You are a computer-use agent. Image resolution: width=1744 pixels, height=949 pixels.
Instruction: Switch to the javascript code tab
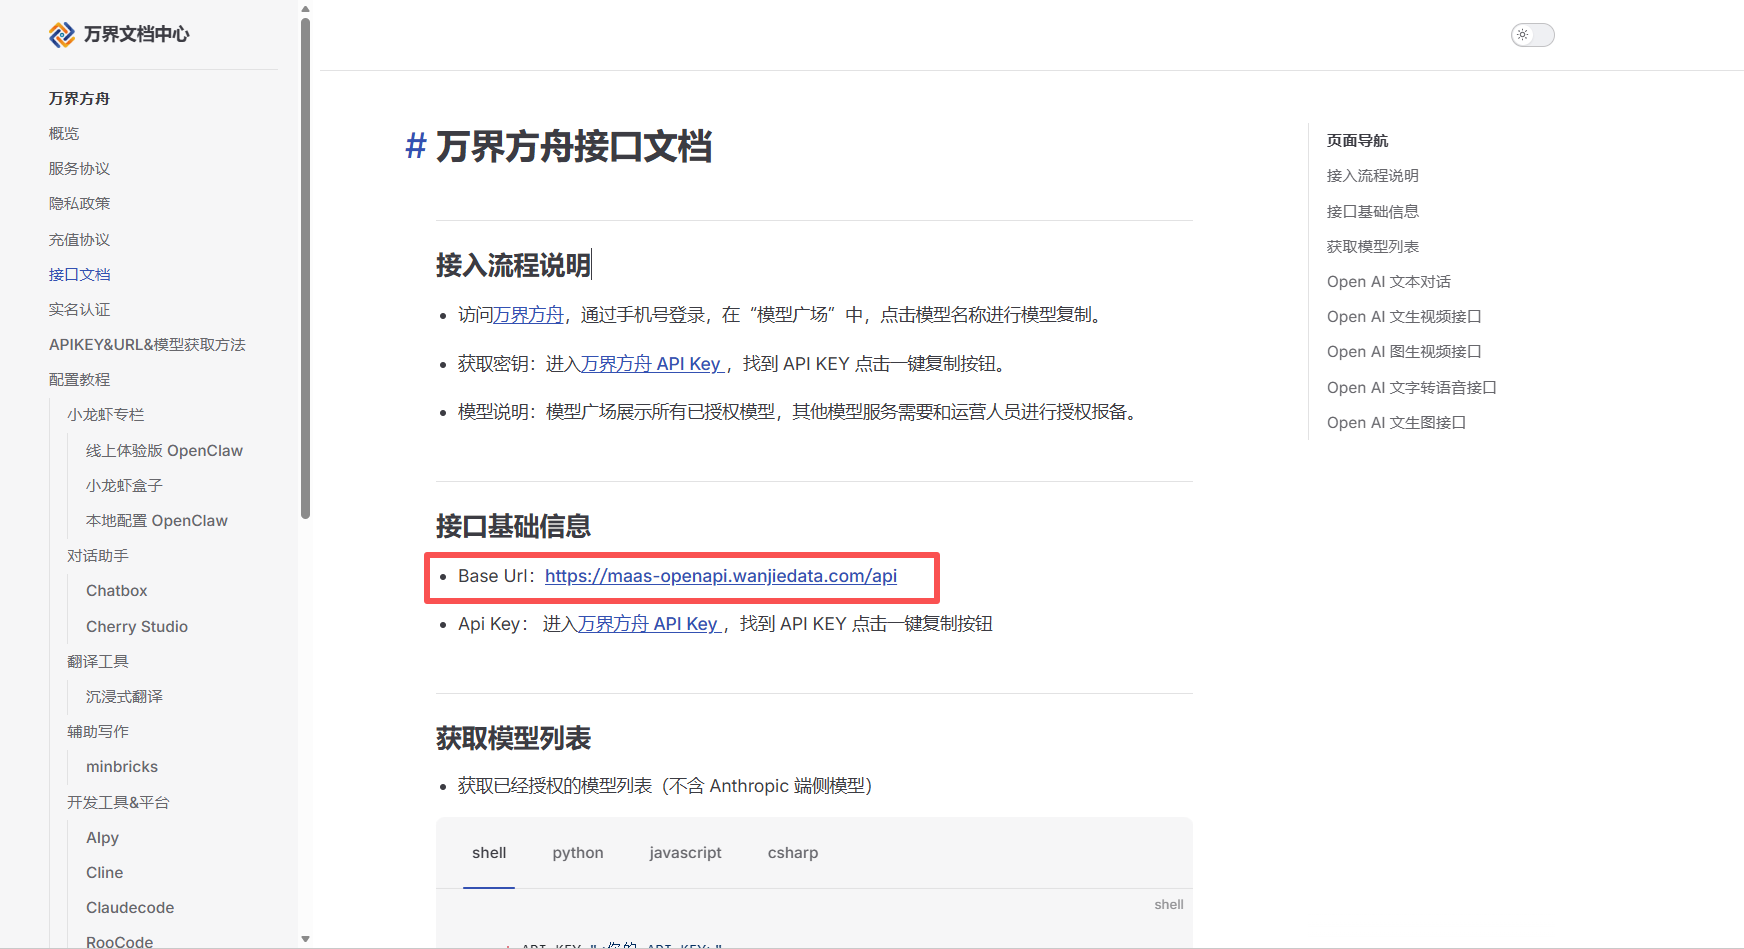tap(685, 852)
